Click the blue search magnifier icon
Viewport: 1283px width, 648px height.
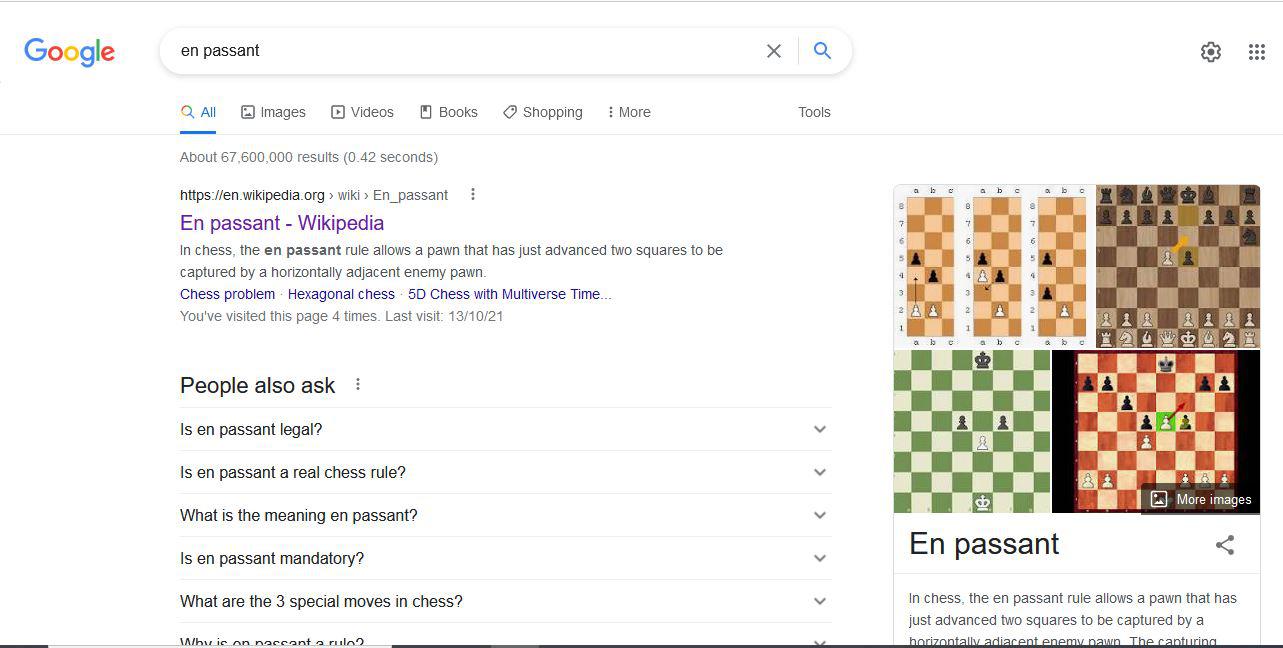pos(822,51)
